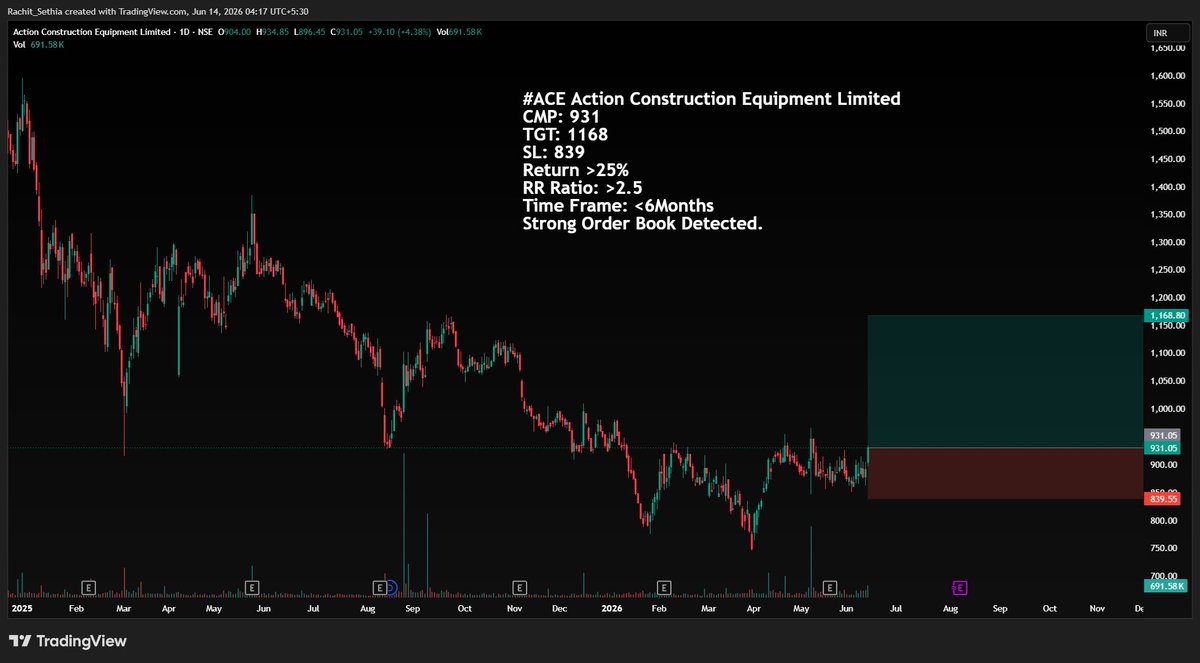This screenshot has height=663, width=1200.
Task: Click the 'TGT: 1168' annotation line
Action: 565,135
